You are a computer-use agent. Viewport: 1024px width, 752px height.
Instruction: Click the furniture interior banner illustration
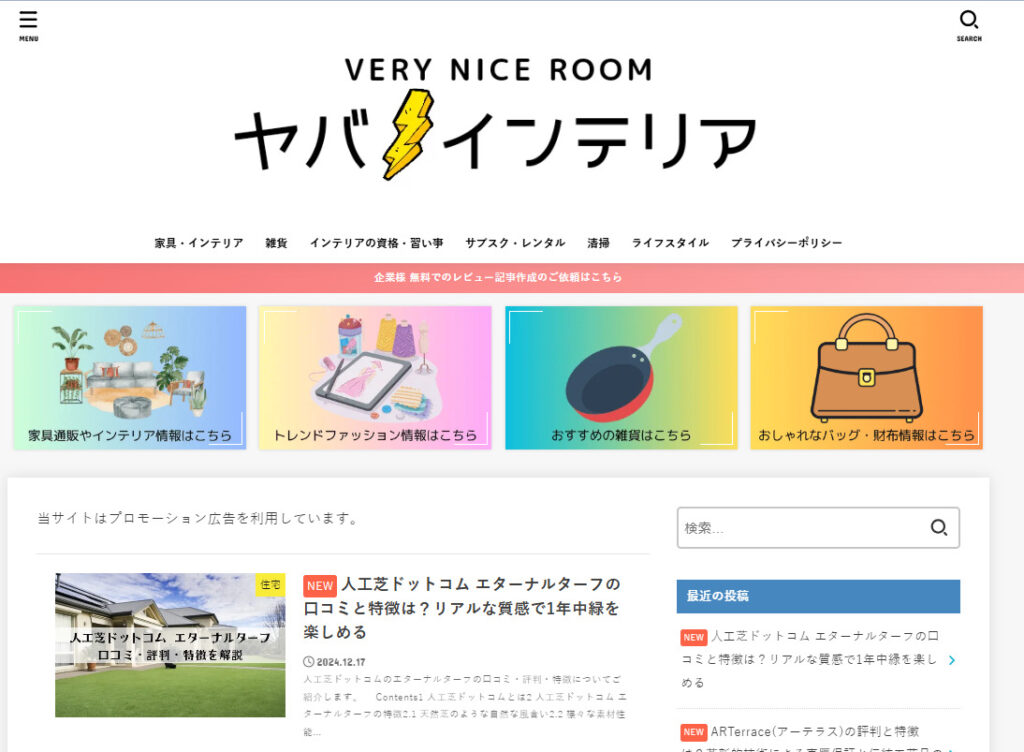[130, 378]
